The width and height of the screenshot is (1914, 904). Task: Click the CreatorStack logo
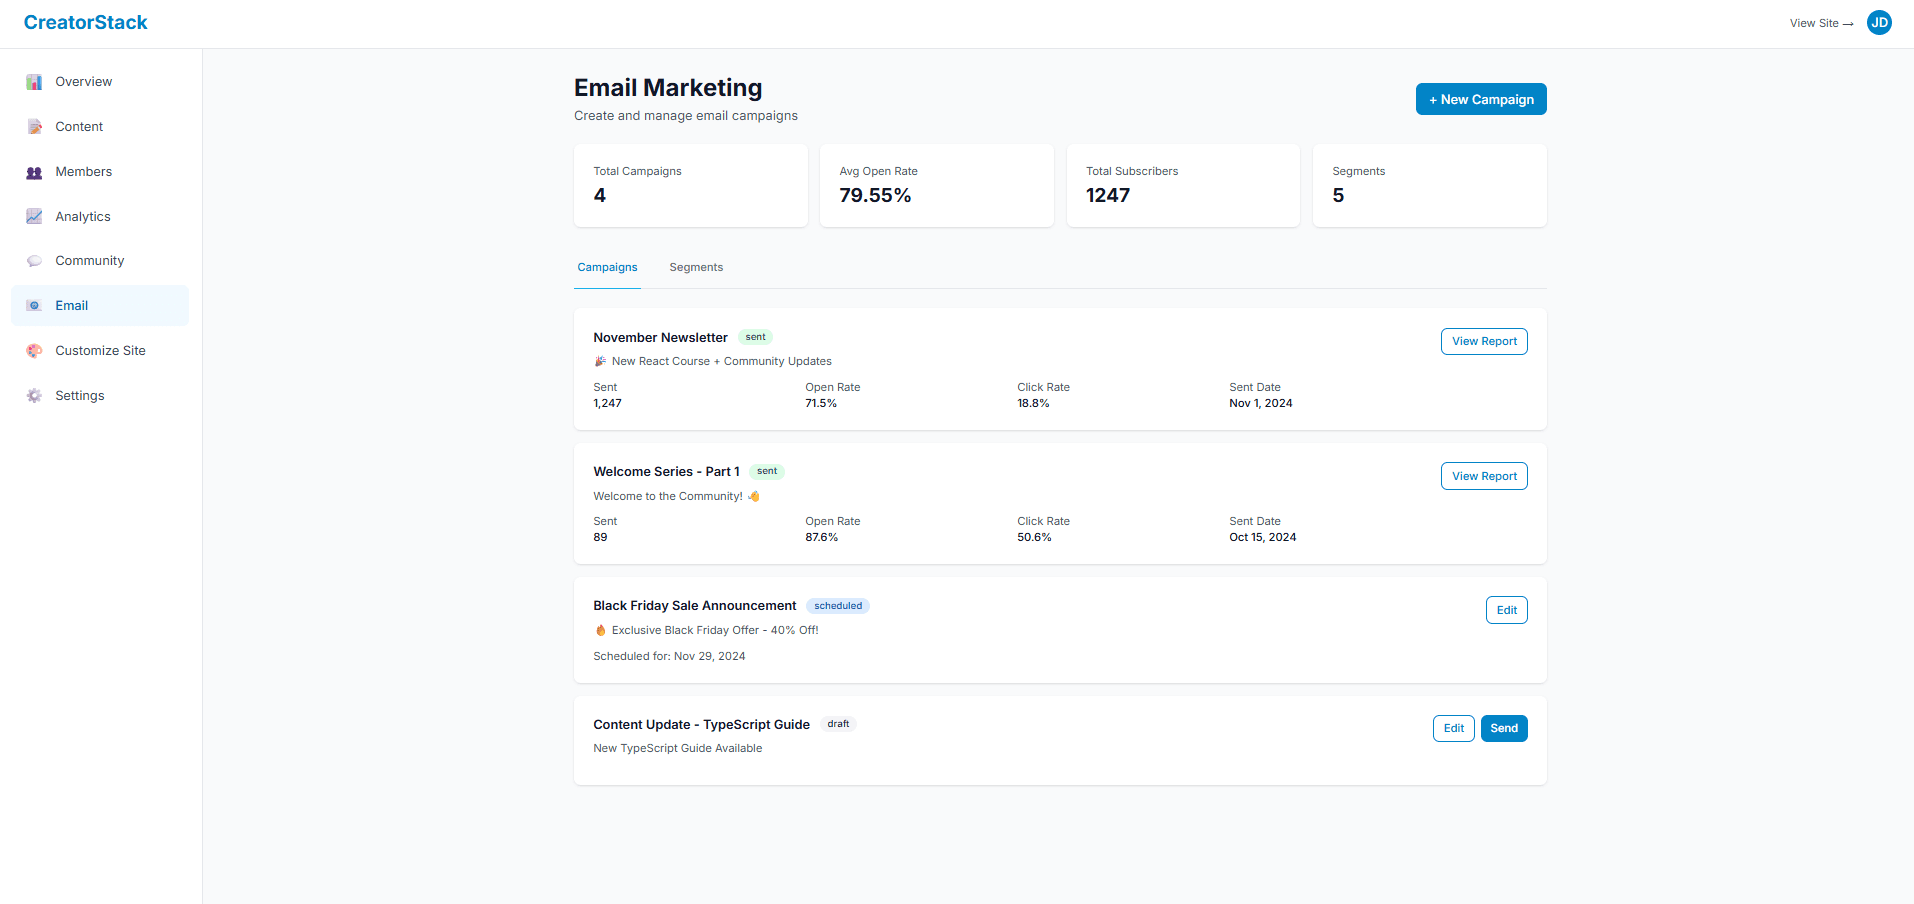[85, 22]
